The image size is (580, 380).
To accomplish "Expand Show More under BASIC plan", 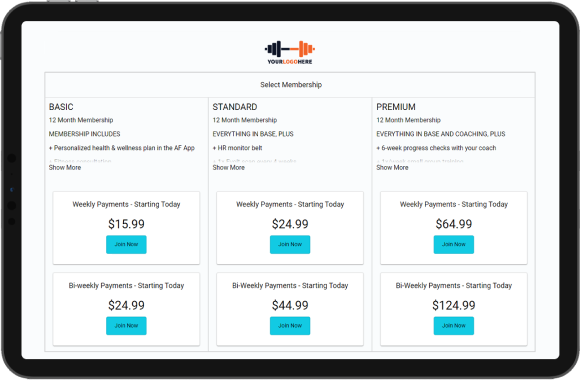I will click(x=65, y=168).
